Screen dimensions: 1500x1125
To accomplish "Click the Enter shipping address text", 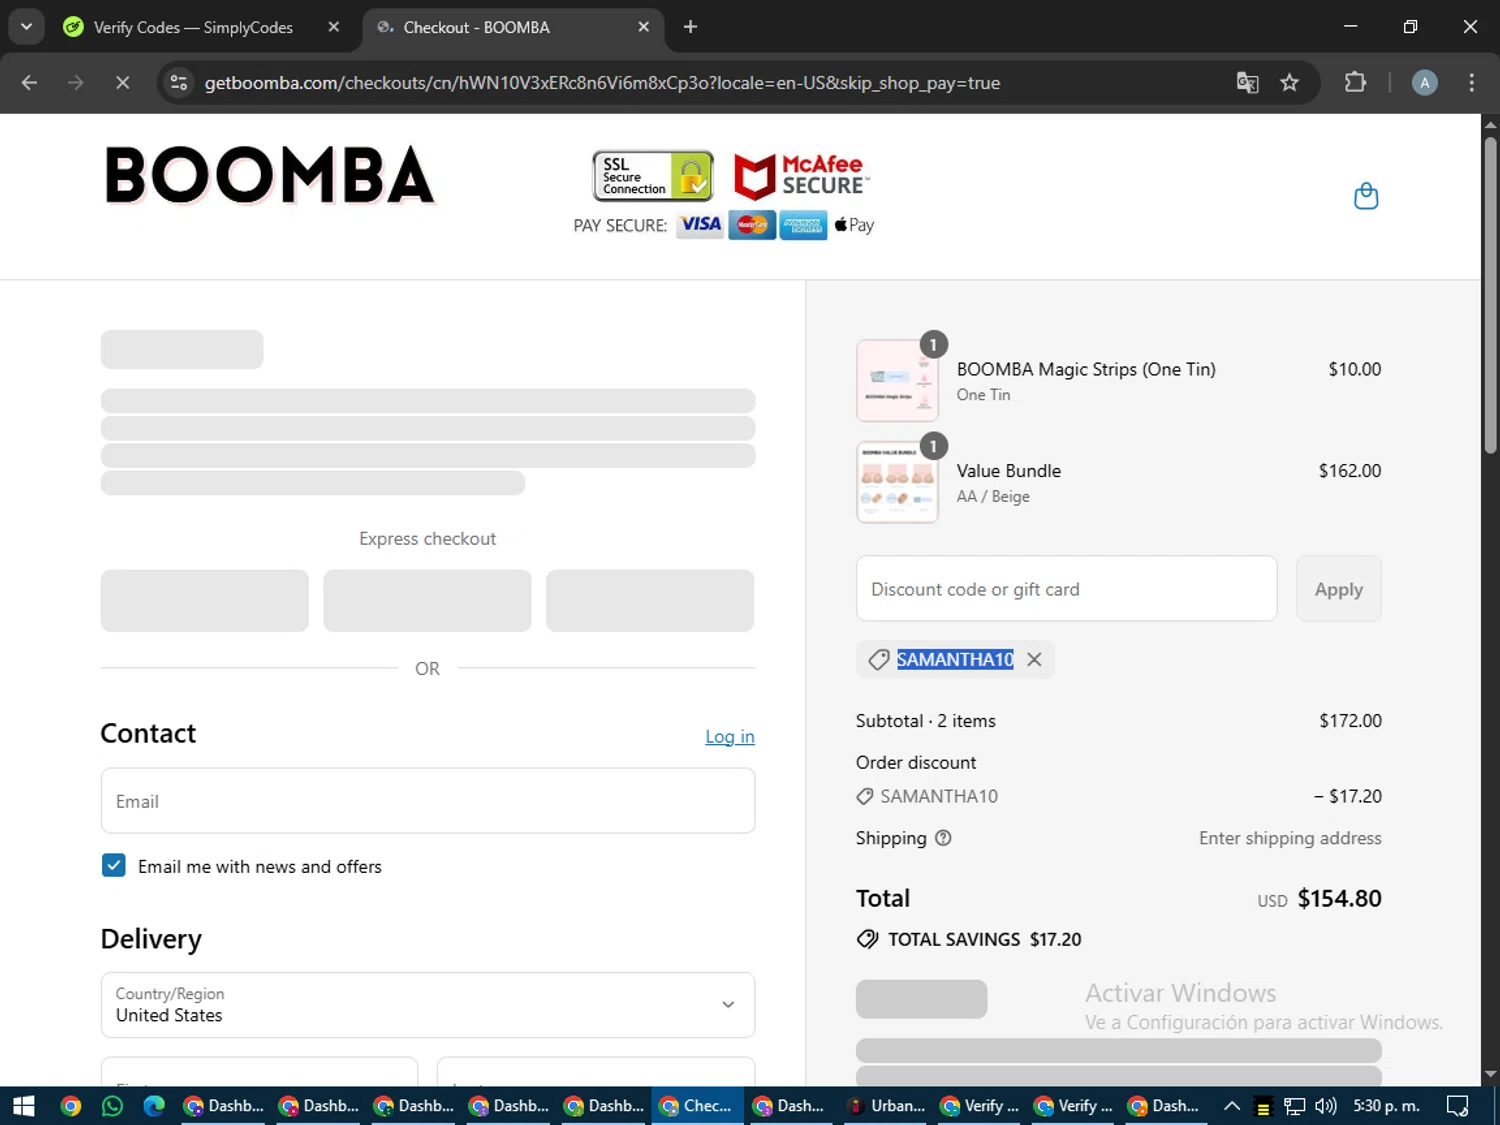I will (1290, 838).
